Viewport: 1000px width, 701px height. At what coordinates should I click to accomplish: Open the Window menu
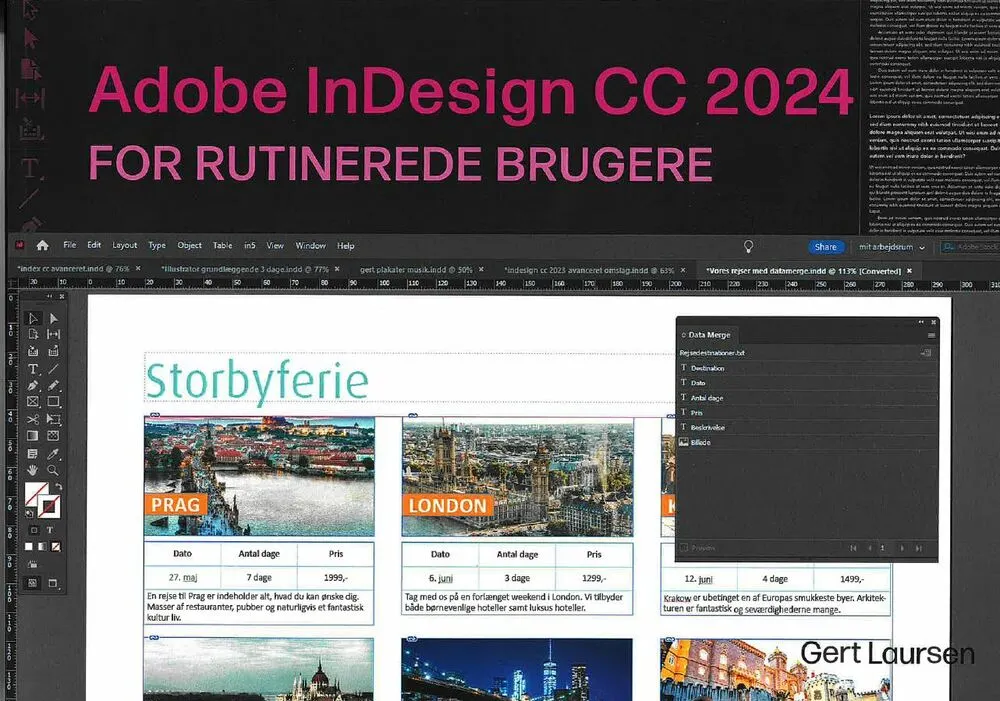310,245
